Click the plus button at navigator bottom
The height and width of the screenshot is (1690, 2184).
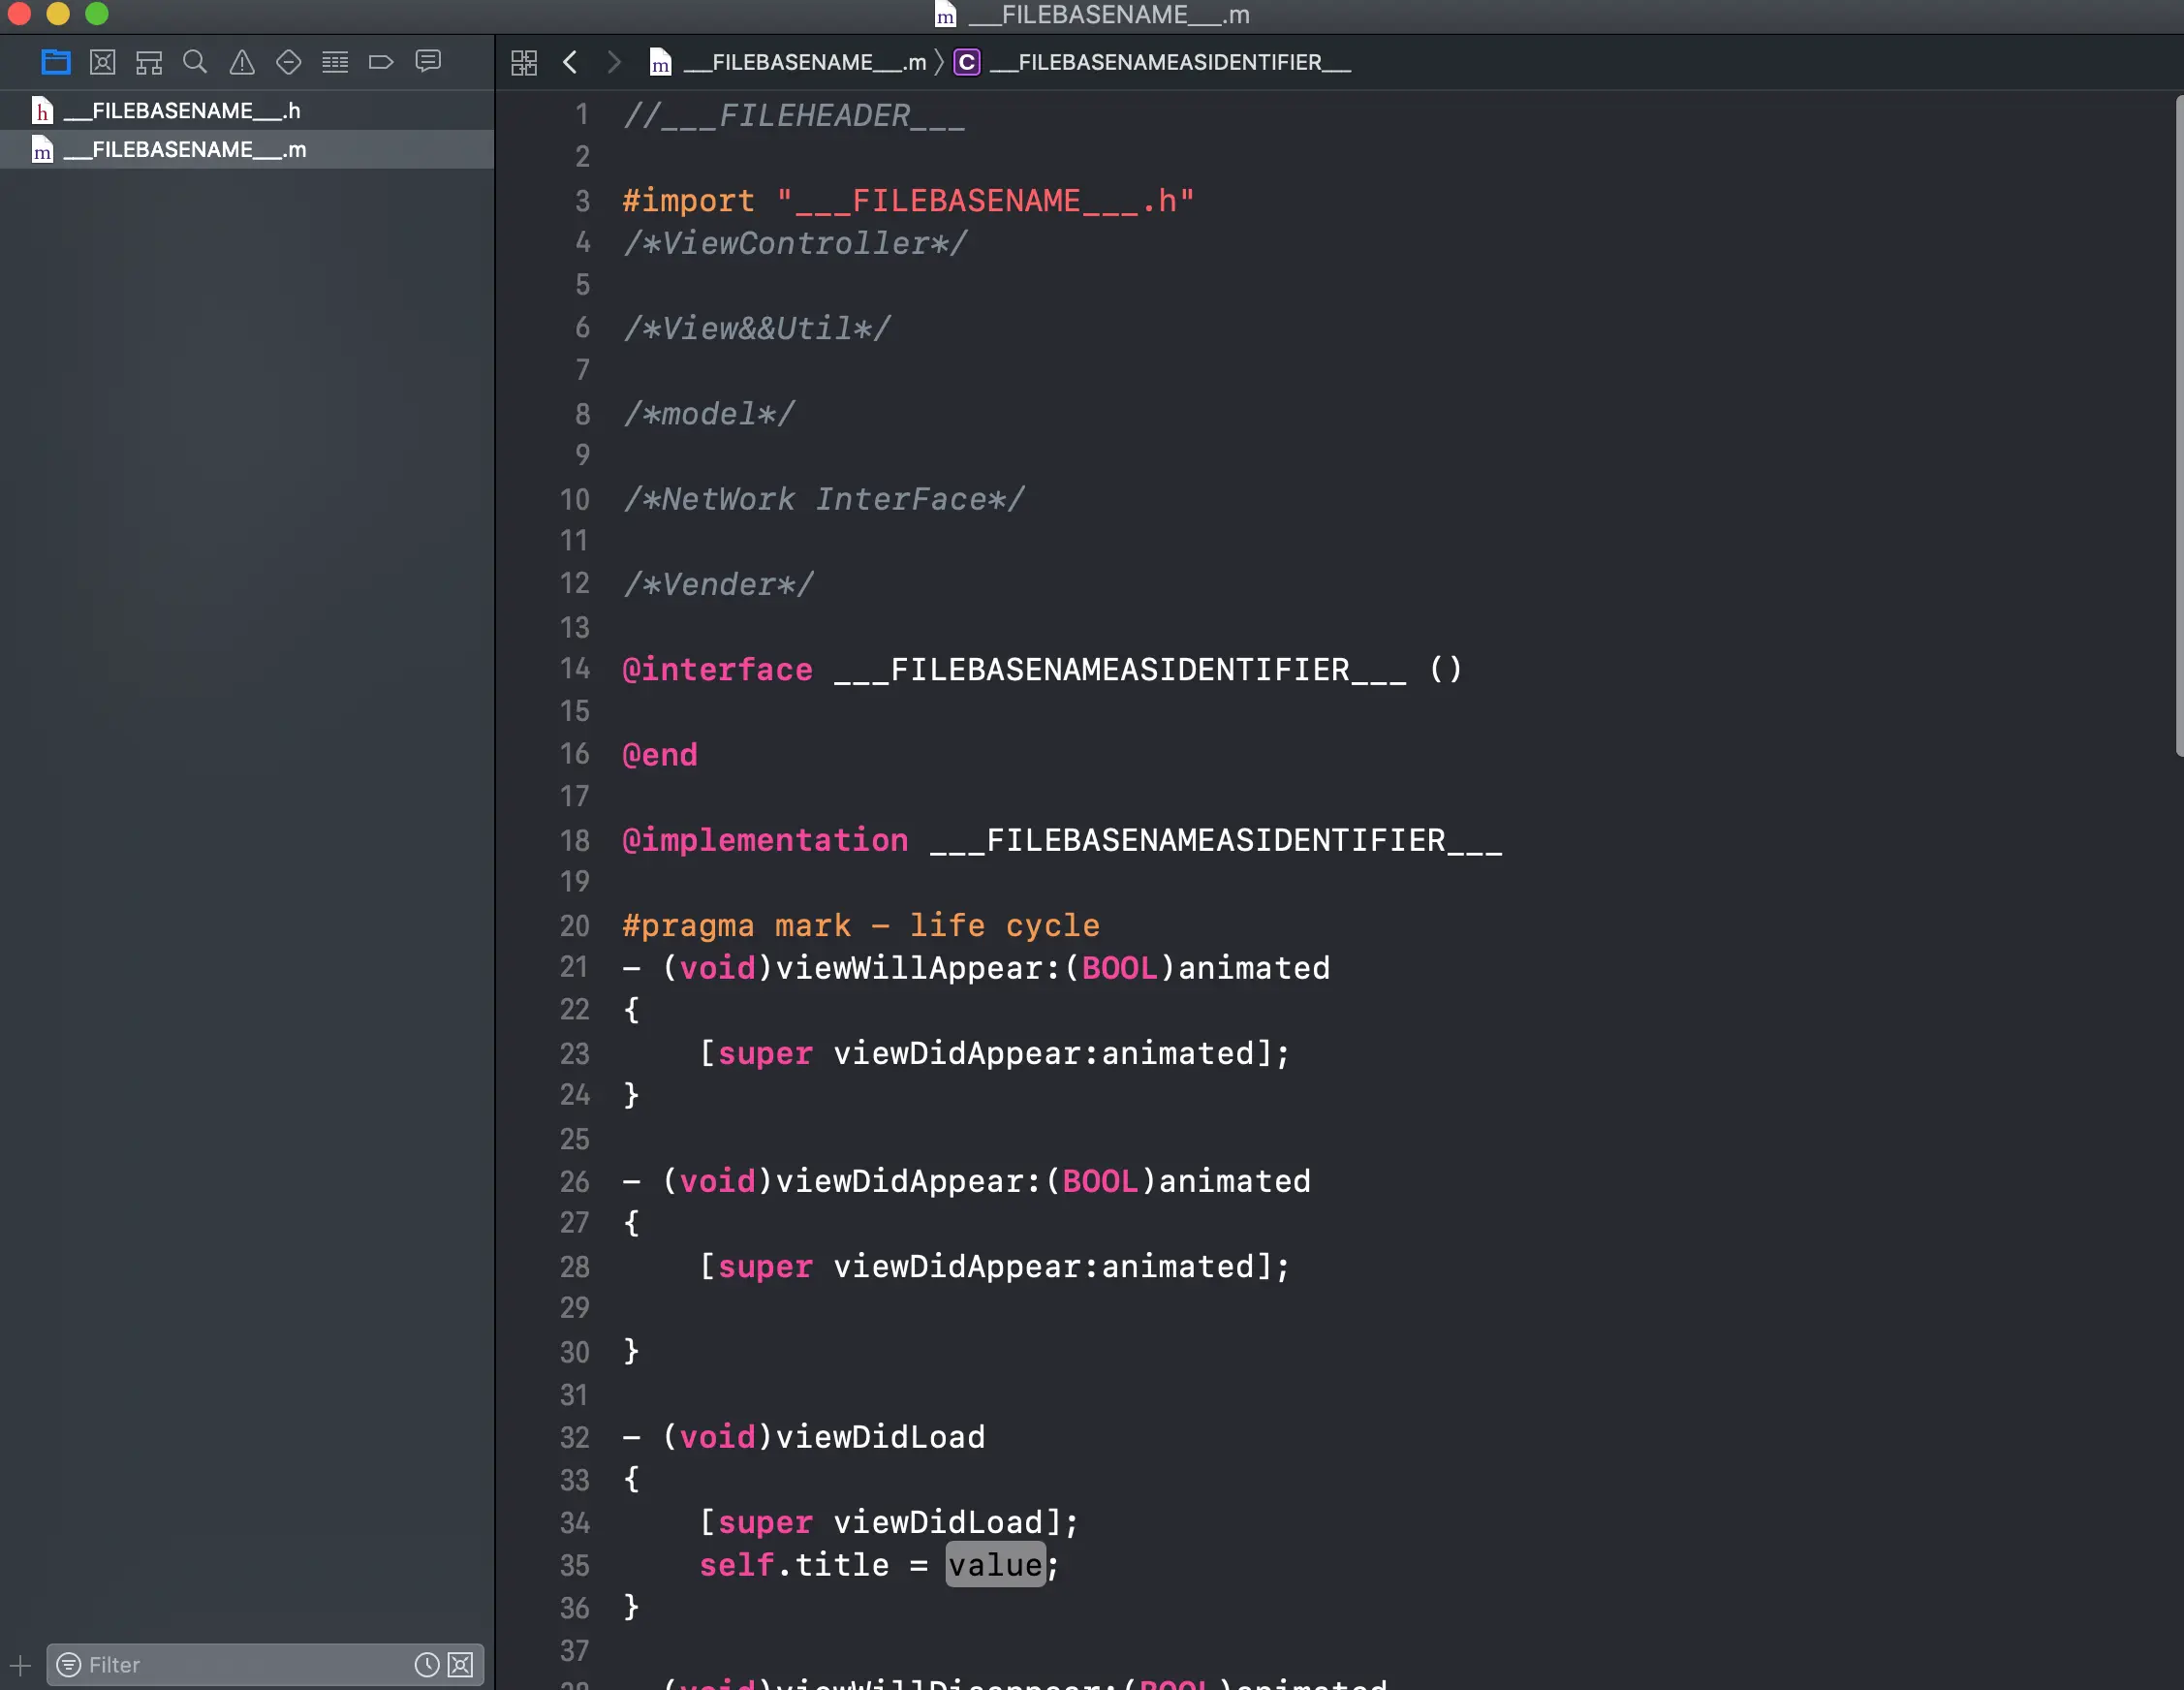[20, 1665]
